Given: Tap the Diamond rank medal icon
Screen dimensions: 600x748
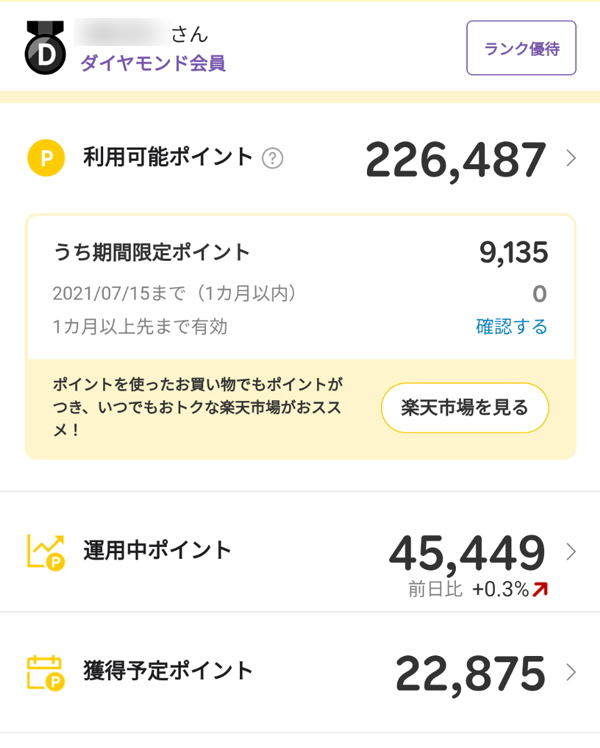Looking at the screenshot, I should (44, 48).
